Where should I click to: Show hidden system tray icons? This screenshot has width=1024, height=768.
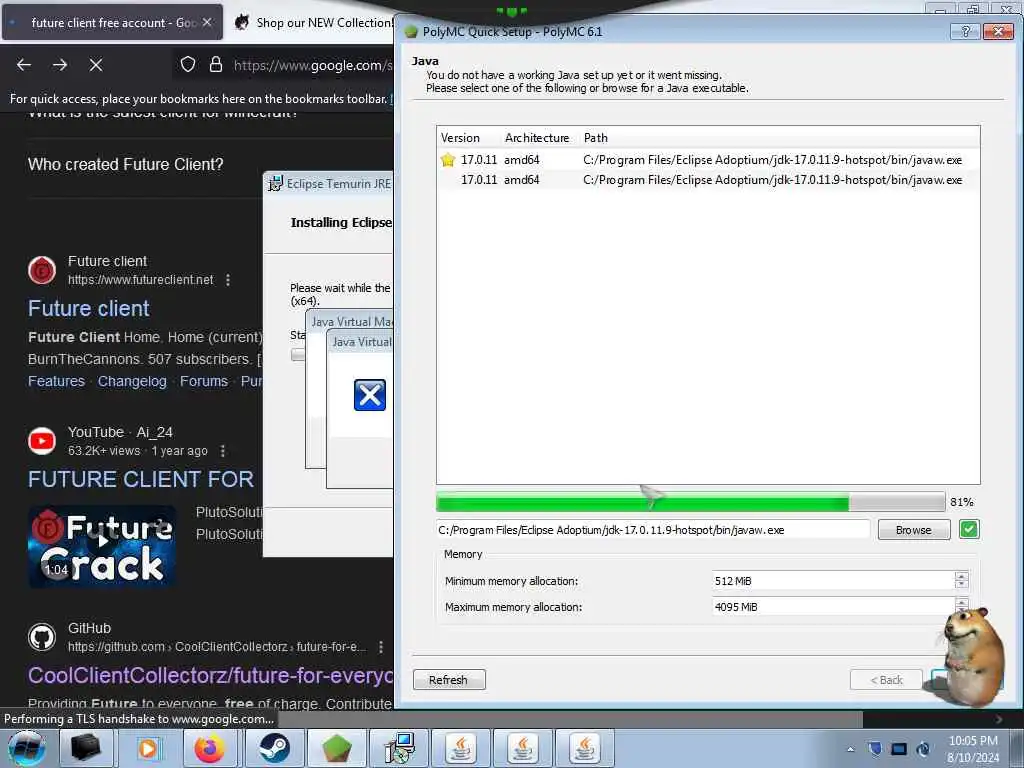850,749
